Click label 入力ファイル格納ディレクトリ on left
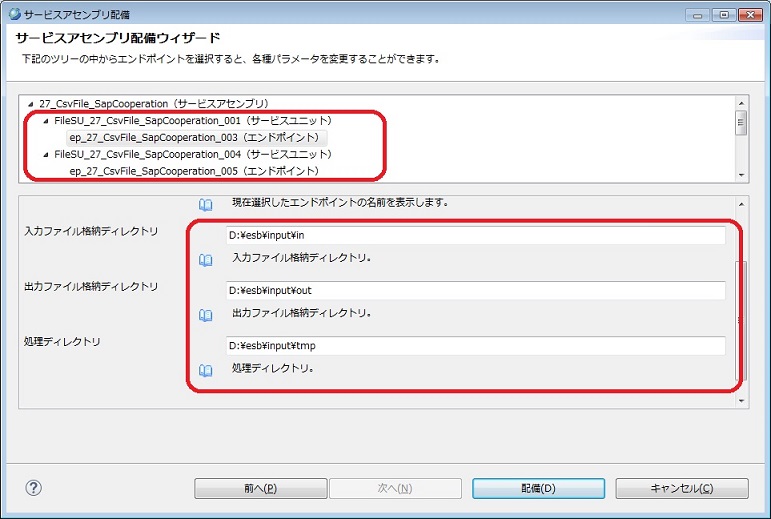 coord(91,231)
